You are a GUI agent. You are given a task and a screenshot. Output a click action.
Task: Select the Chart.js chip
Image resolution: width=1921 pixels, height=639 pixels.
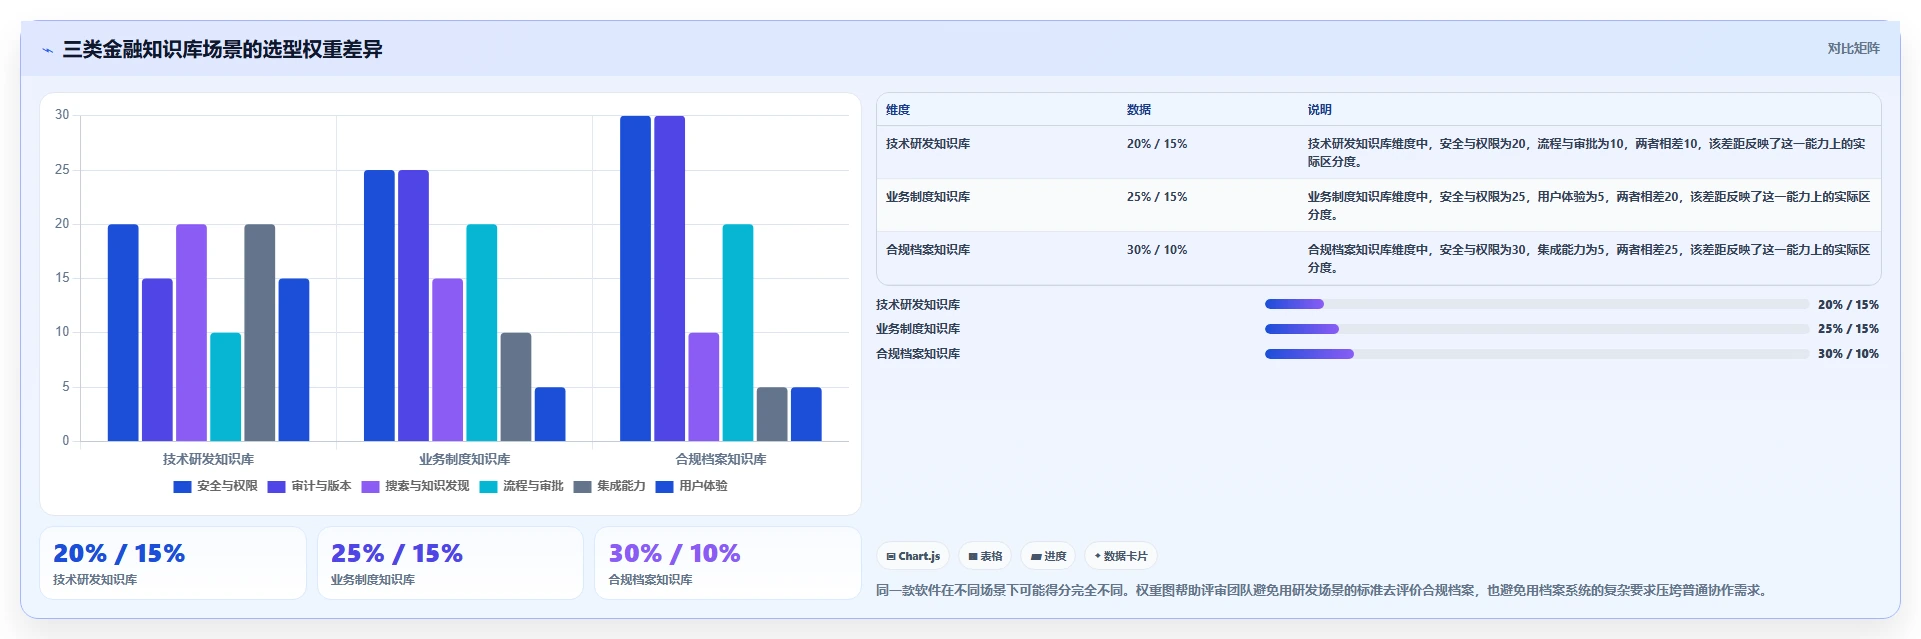click(913, 556)
